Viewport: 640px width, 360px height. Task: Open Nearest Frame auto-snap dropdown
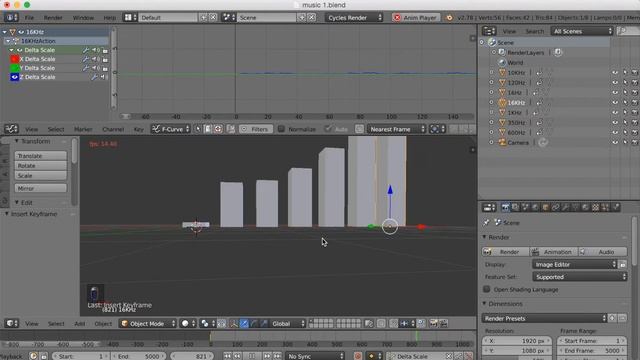coord(396,129)
